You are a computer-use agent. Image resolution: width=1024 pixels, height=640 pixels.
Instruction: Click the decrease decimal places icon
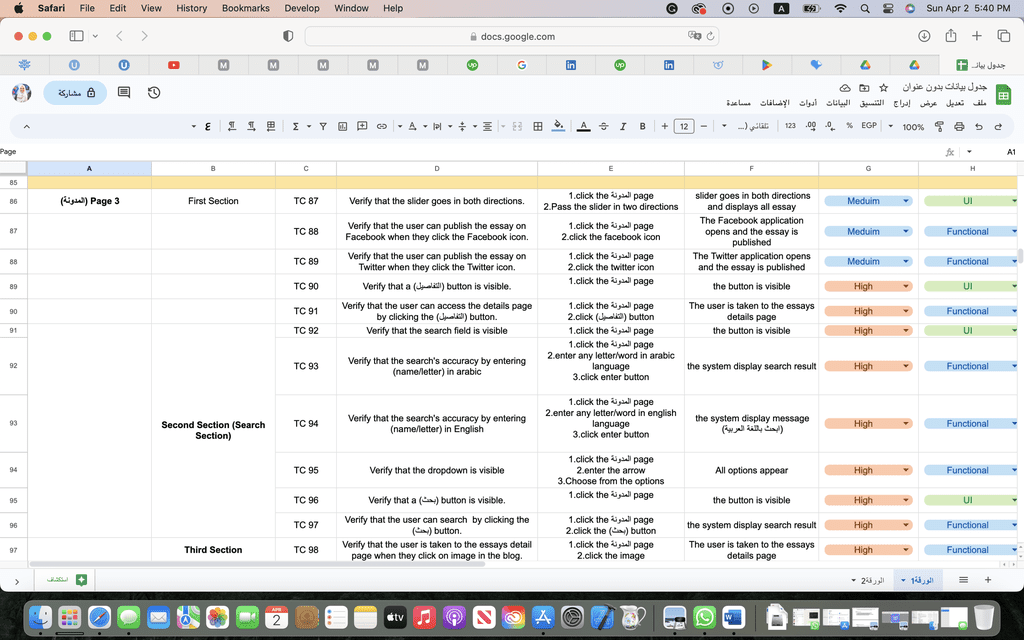(x=830, y=126)
